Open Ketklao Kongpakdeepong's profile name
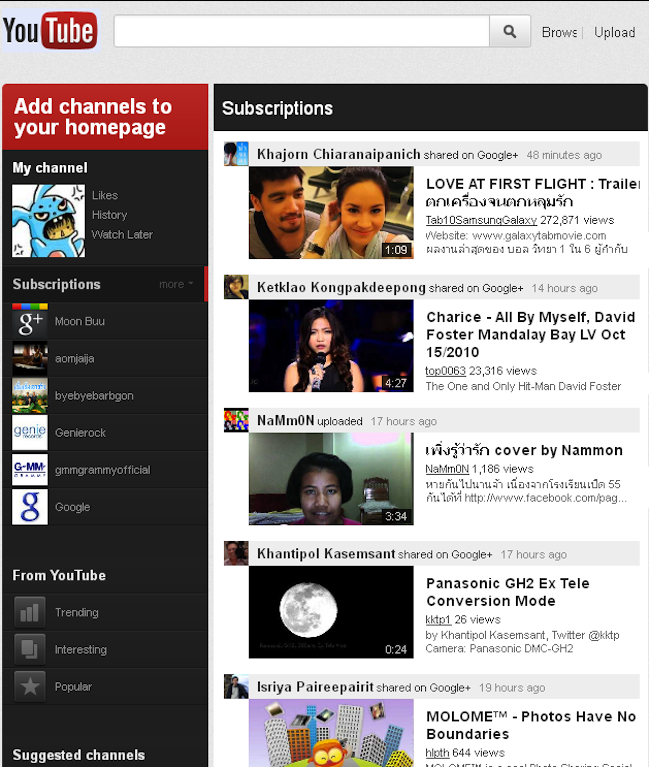This screenshot has width=649, height=767. tap(341, 288)
